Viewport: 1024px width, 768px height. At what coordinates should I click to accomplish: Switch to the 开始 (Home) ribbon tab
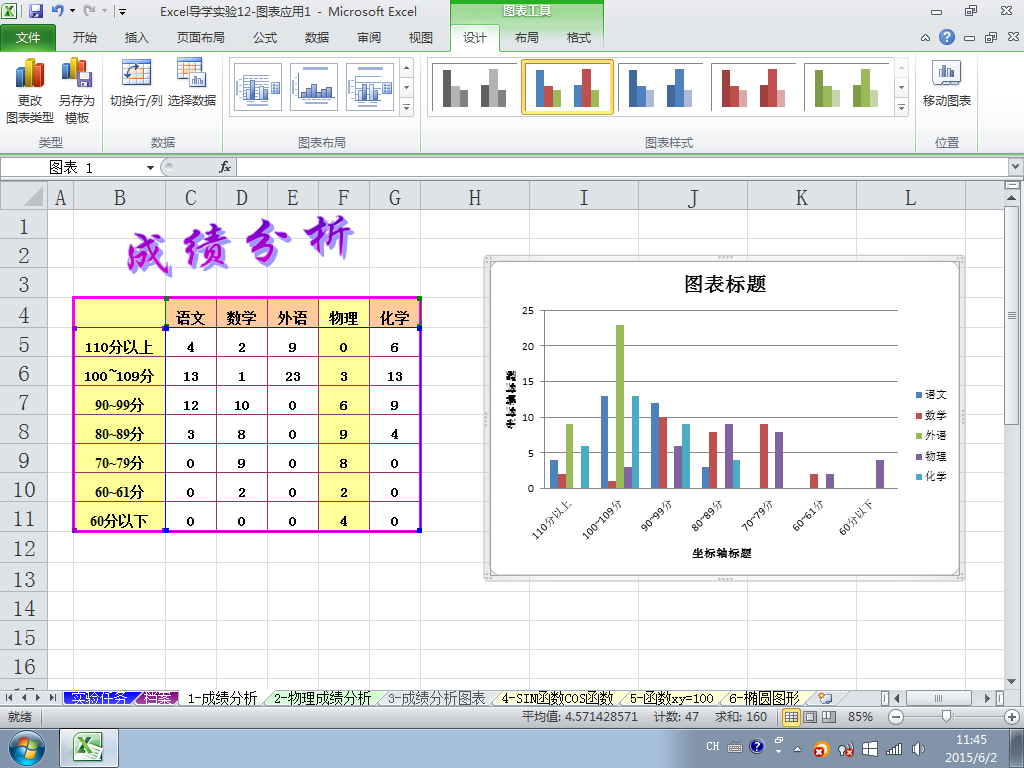click(85, 38)
